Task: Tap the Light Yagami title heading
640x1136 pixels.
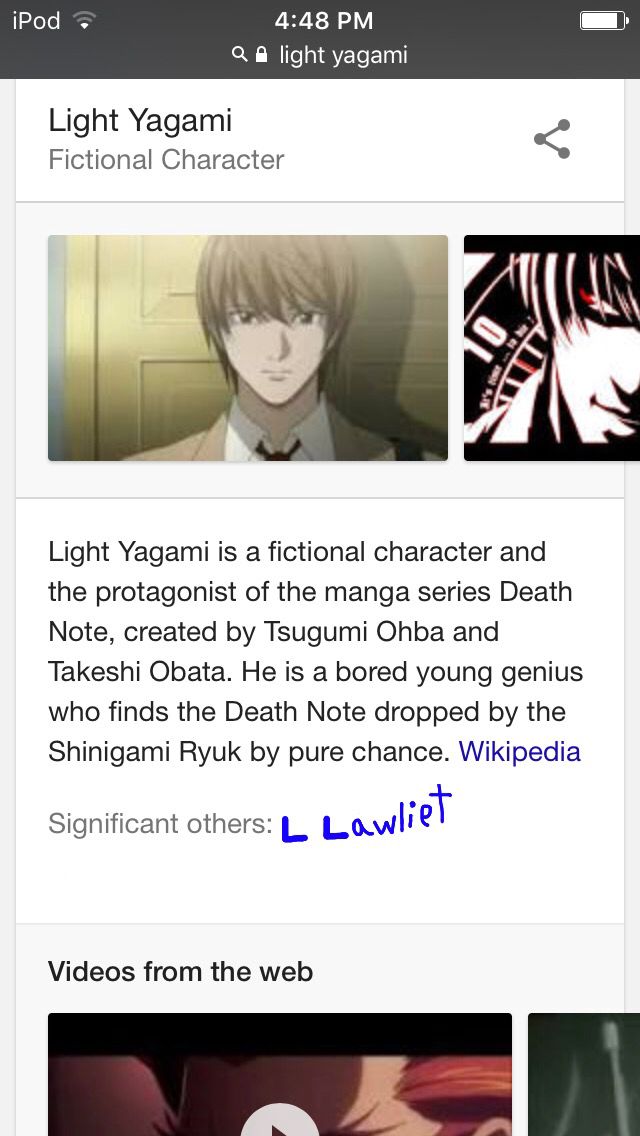Action: 140,120
